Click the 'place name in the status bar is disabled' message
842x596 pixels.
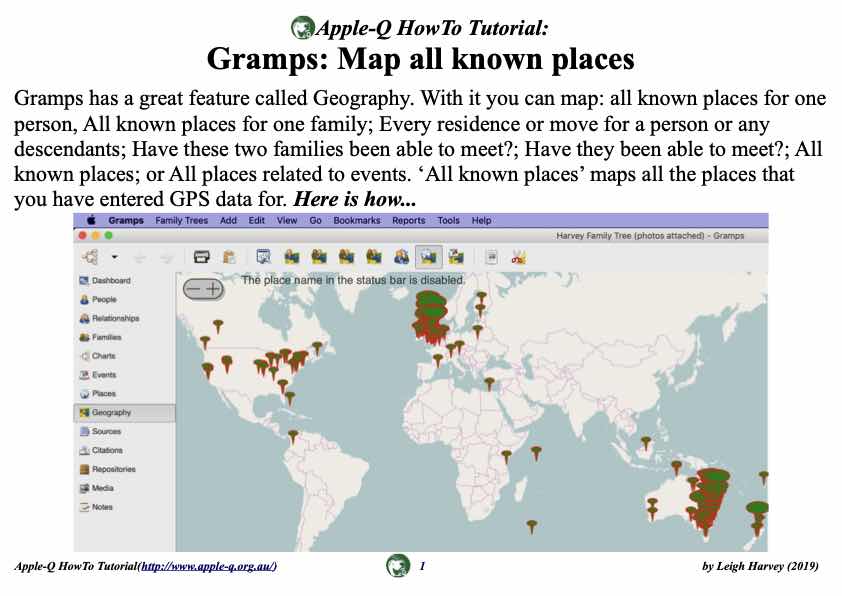[352, 280]
